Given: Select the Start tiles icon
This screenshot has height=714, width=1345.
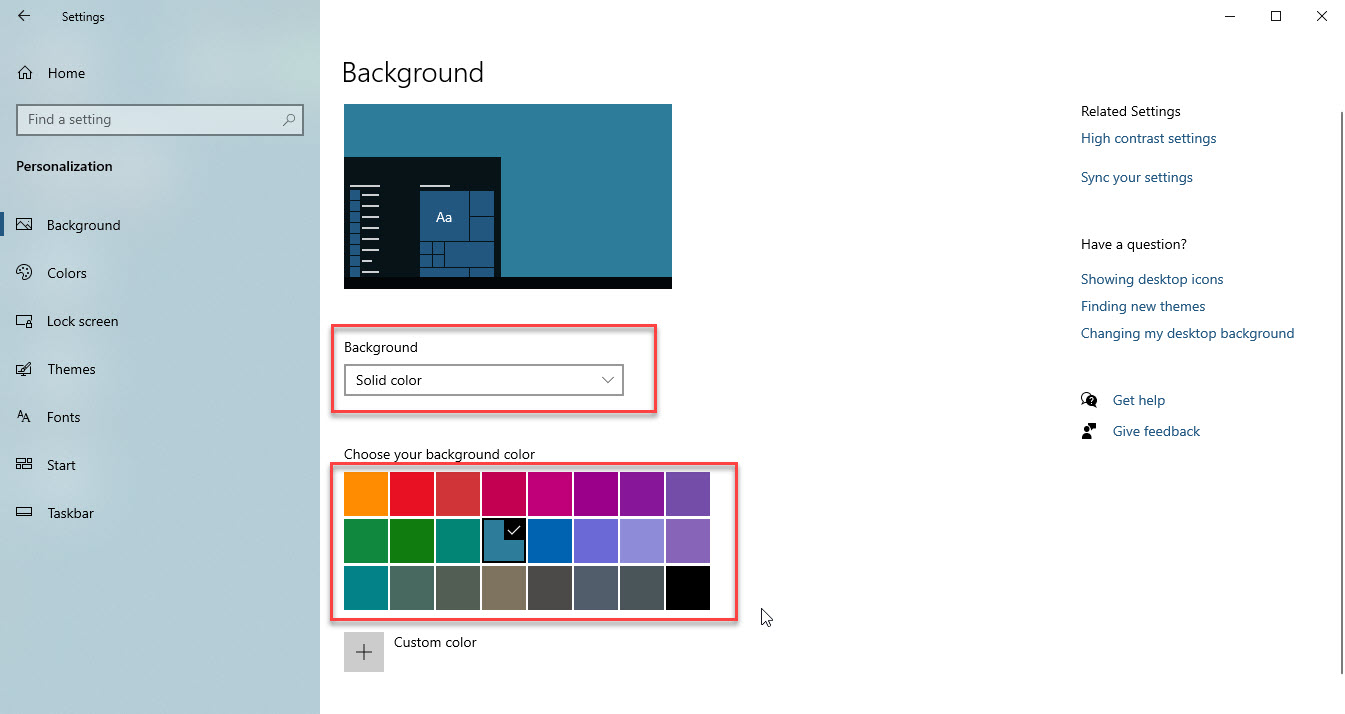Looking at the screenshot, I should point(25,465).
